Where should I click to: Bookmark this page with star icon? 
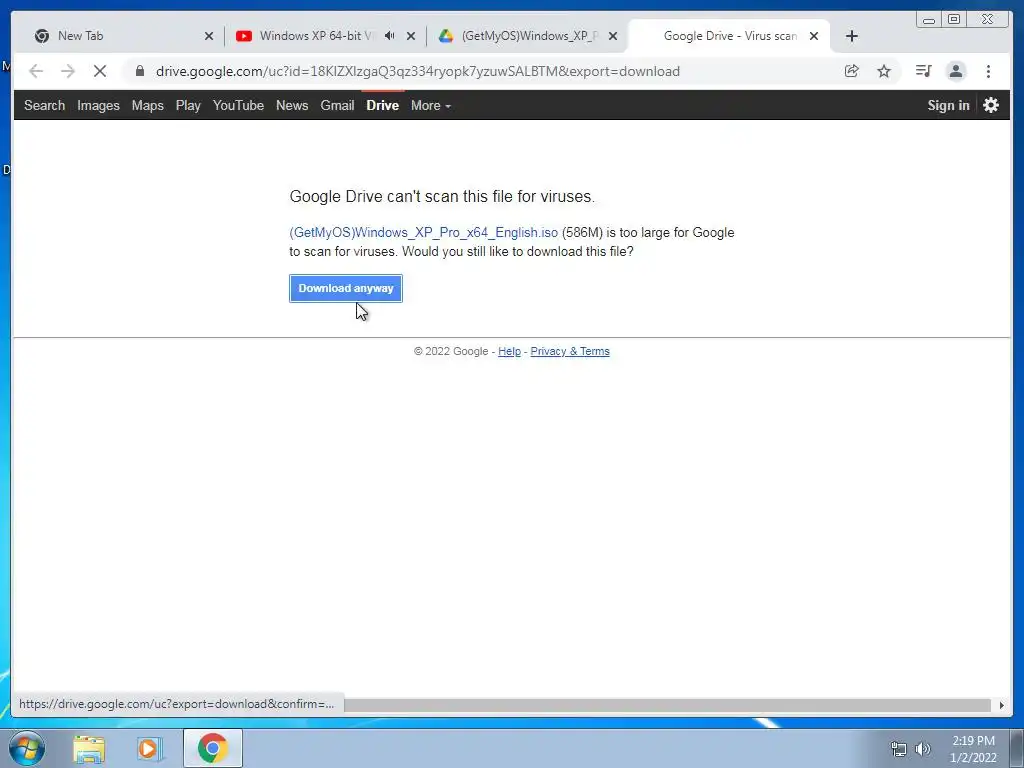(x=884, y=71)
